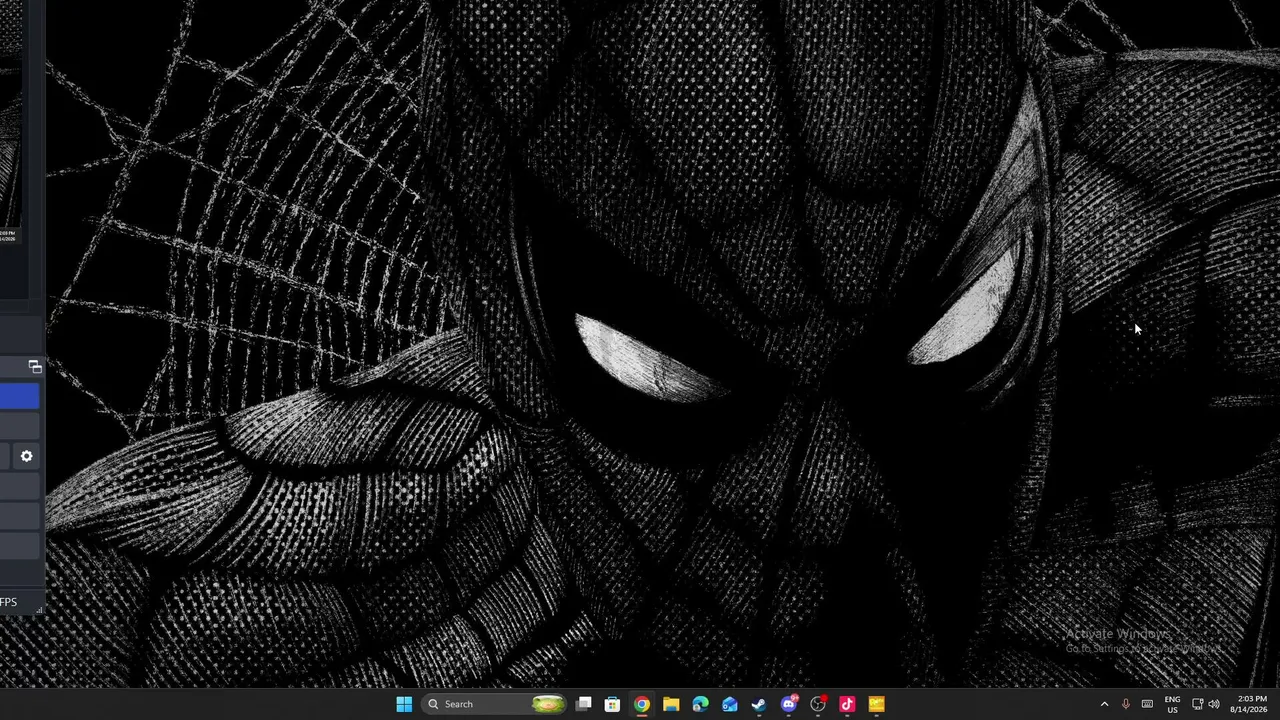Open the Outlook mail app icon

[x=730, y=704]
